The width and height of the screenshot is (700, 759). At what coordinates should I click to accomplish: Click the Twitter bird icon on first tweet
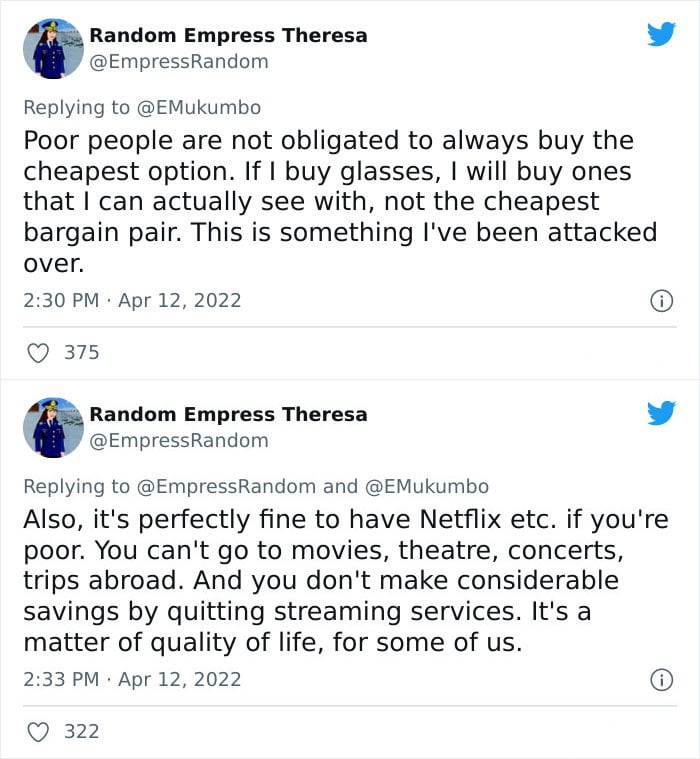[x=661, y=34]
